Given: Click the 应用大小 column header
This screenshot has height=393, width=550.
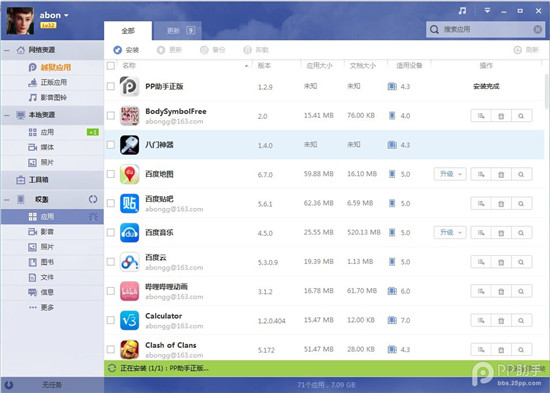Looking at the screenshot, I should tap(319, 66).
